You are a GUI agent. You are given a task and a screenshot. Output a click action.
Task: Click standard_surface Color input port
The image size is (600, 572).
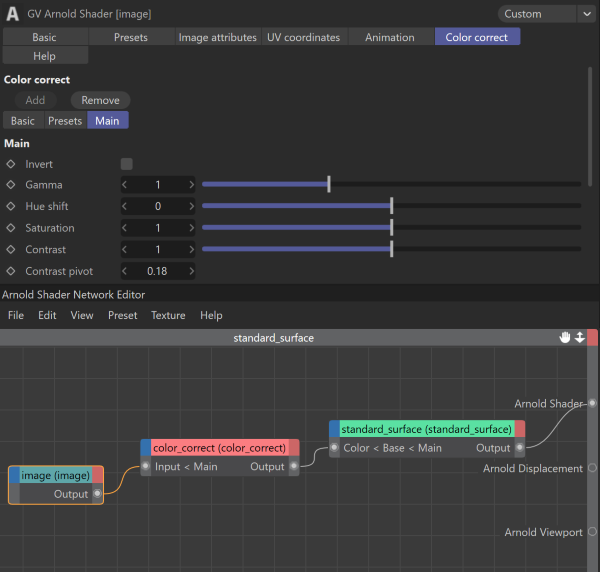coord(334,447)
